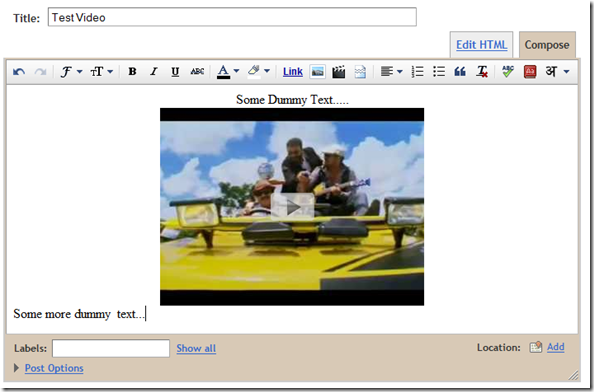594x392 pixels.
Task: Open the alignment dropdown arrow
Action: click(x=400, y=71)
